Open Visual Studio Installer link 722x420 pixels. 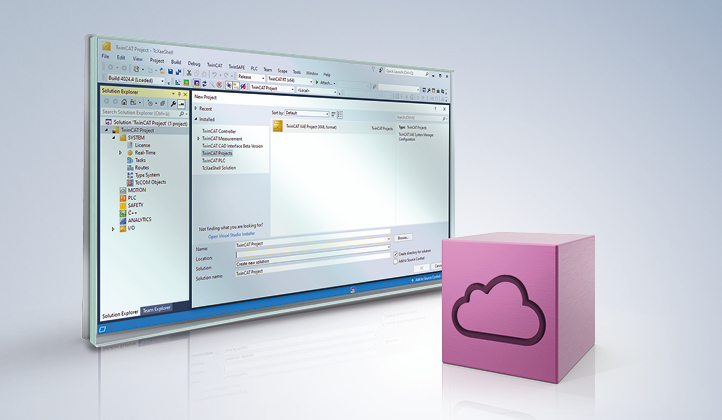[x=231, y=235]
